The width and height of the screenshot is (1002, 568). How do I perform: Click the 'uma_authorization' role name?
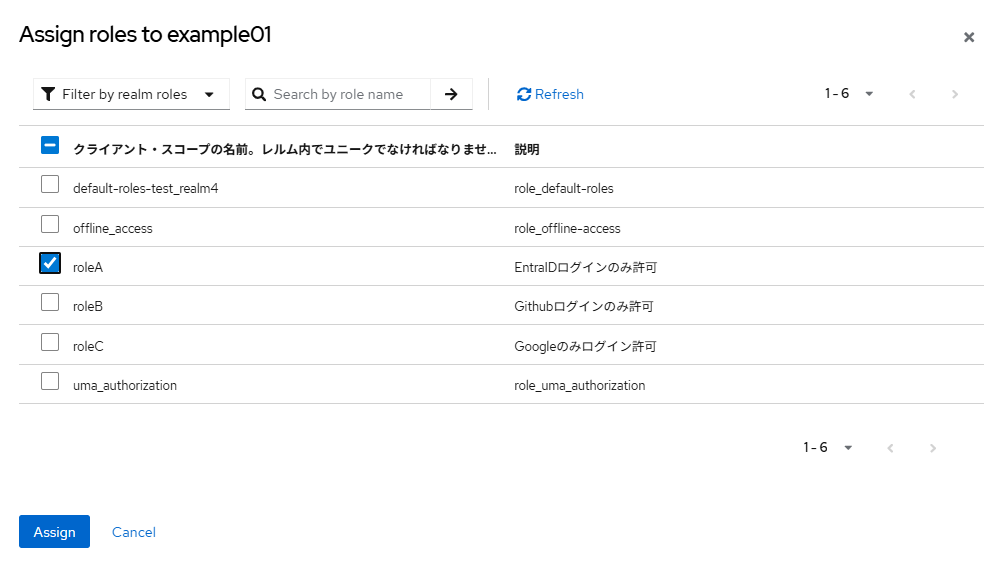pyautogui.click(x=125, y=385)
